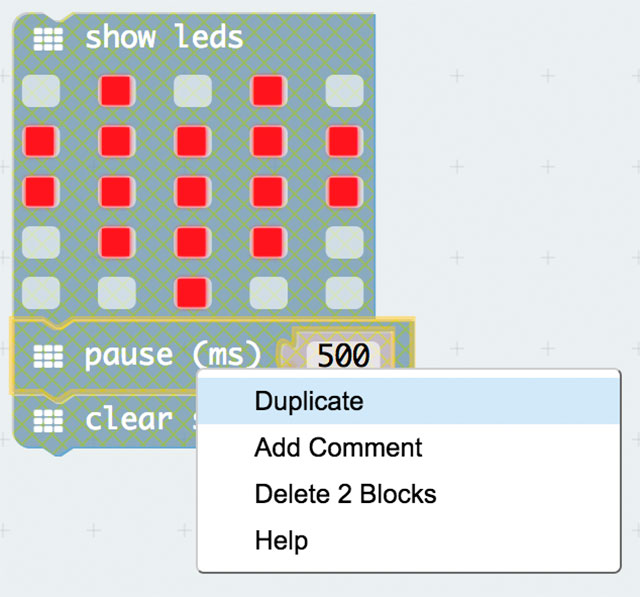Turn off the lit LED in bottom row
Screen dimensions: 640x597
click(193, 292)
